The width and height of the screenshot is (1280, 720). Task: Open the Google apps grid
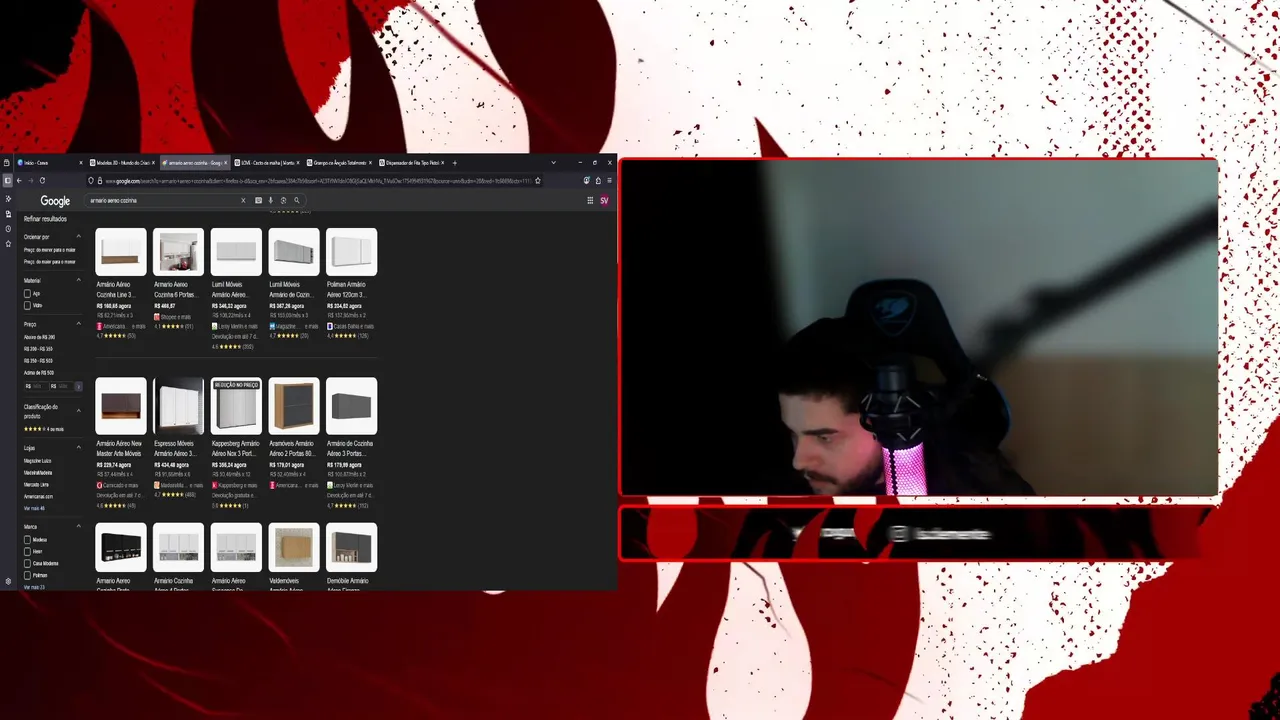pyautogui.click(x=590, y=200)
